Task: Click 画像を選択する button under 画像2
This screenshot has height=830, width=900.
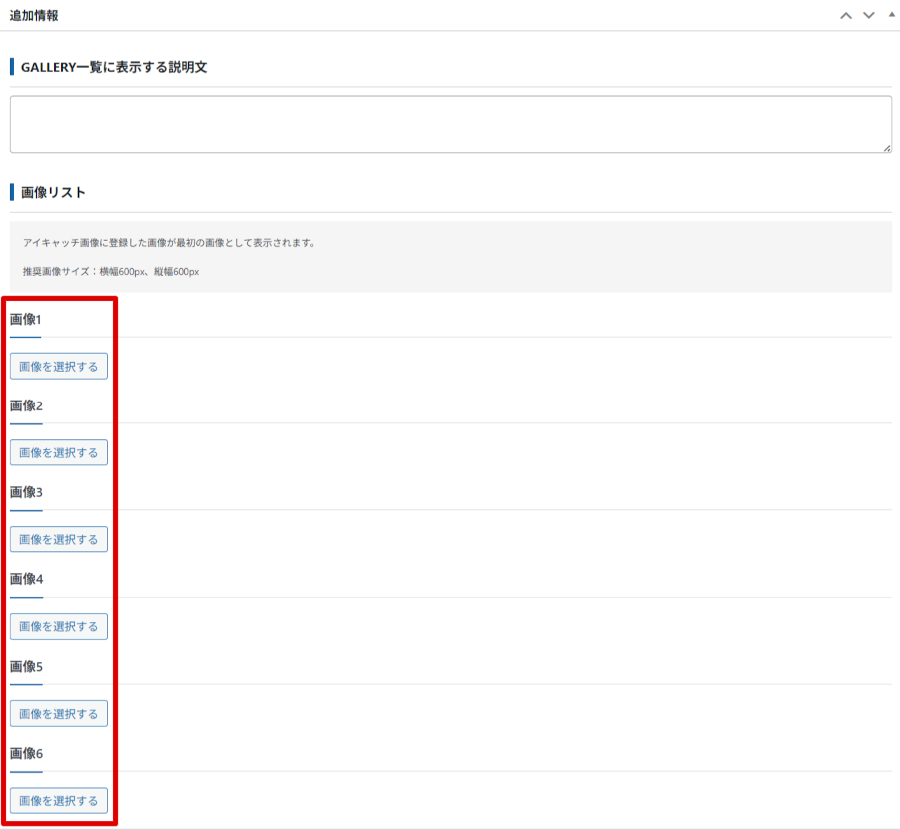Action: click(x=59, y=453)
